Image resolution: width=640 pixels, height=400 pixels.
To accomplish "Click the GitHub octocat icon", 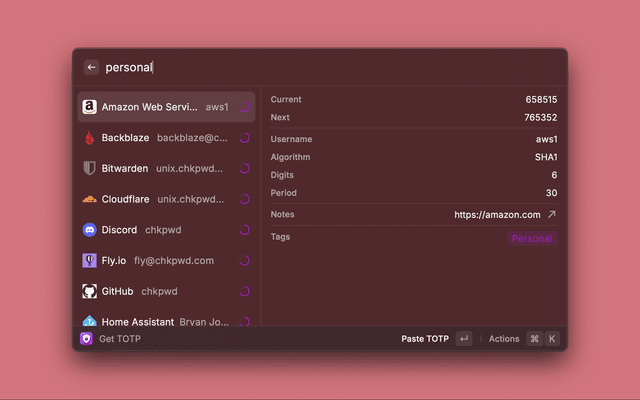I will (89, 291).
